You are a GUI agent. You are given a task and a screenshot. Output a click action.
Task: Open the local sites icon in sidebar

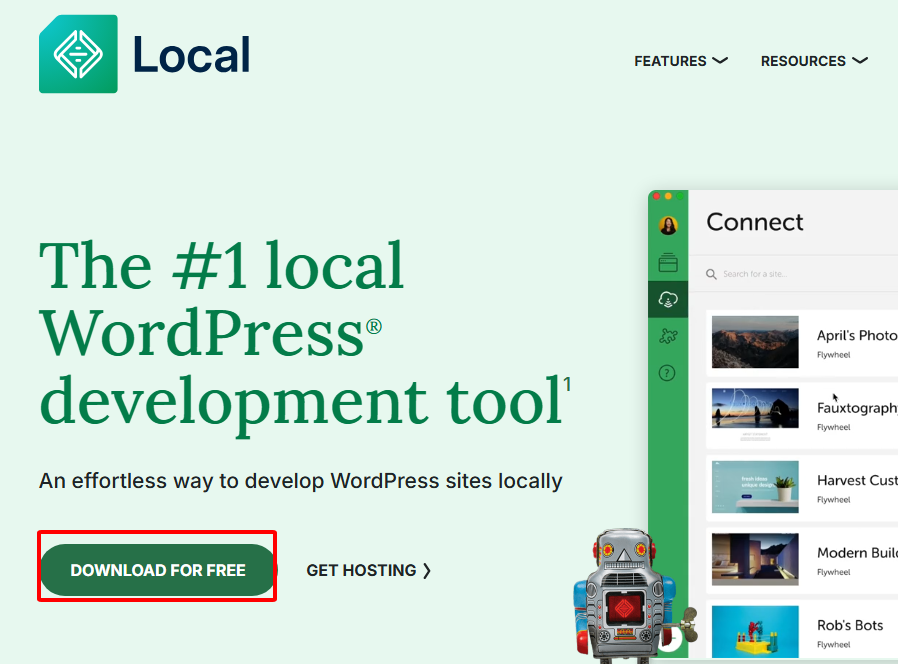point(668,262)
